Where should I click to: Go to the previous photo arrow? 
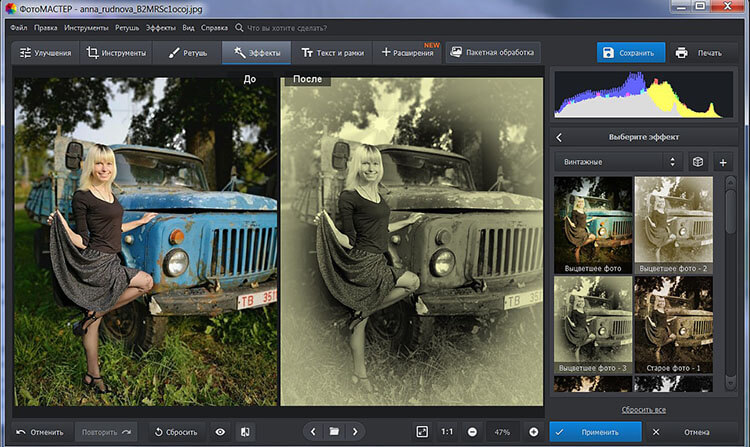pos(313,431)
